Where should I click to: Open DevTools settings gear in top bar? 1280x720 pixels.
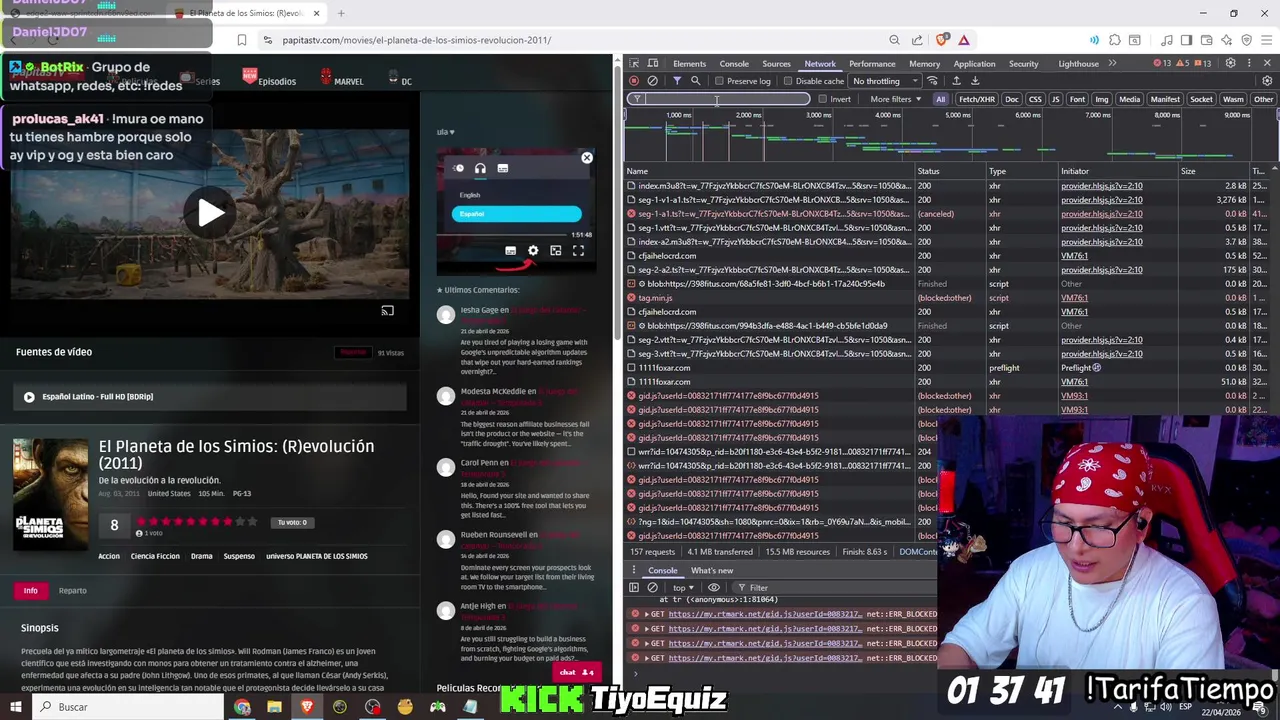tap(1230, 63)
